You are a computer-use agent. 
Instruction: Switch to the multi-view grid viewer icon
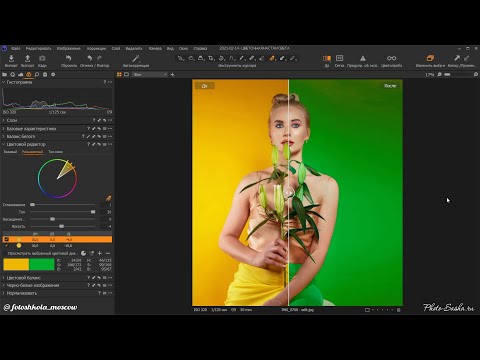pyautogui.click(x=119, y=75)
